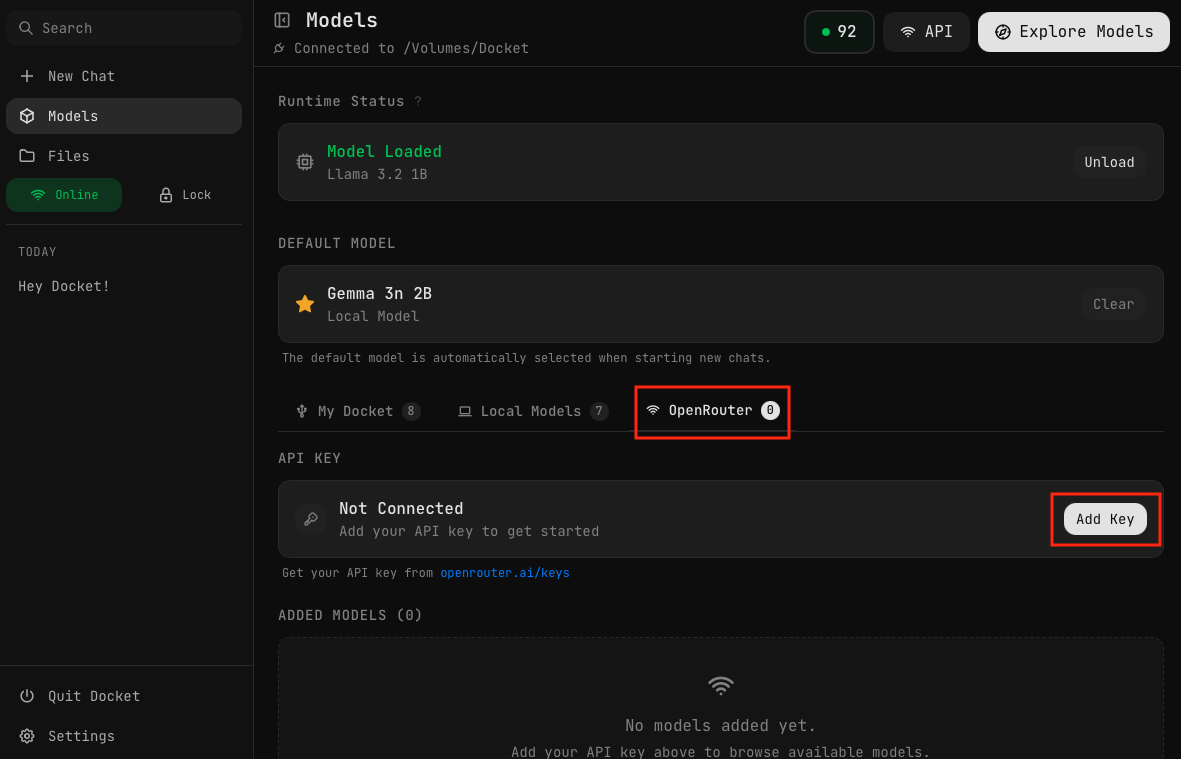Switch to the Local Models tab
1181x759 pixels.
click(x=532, y=411)
